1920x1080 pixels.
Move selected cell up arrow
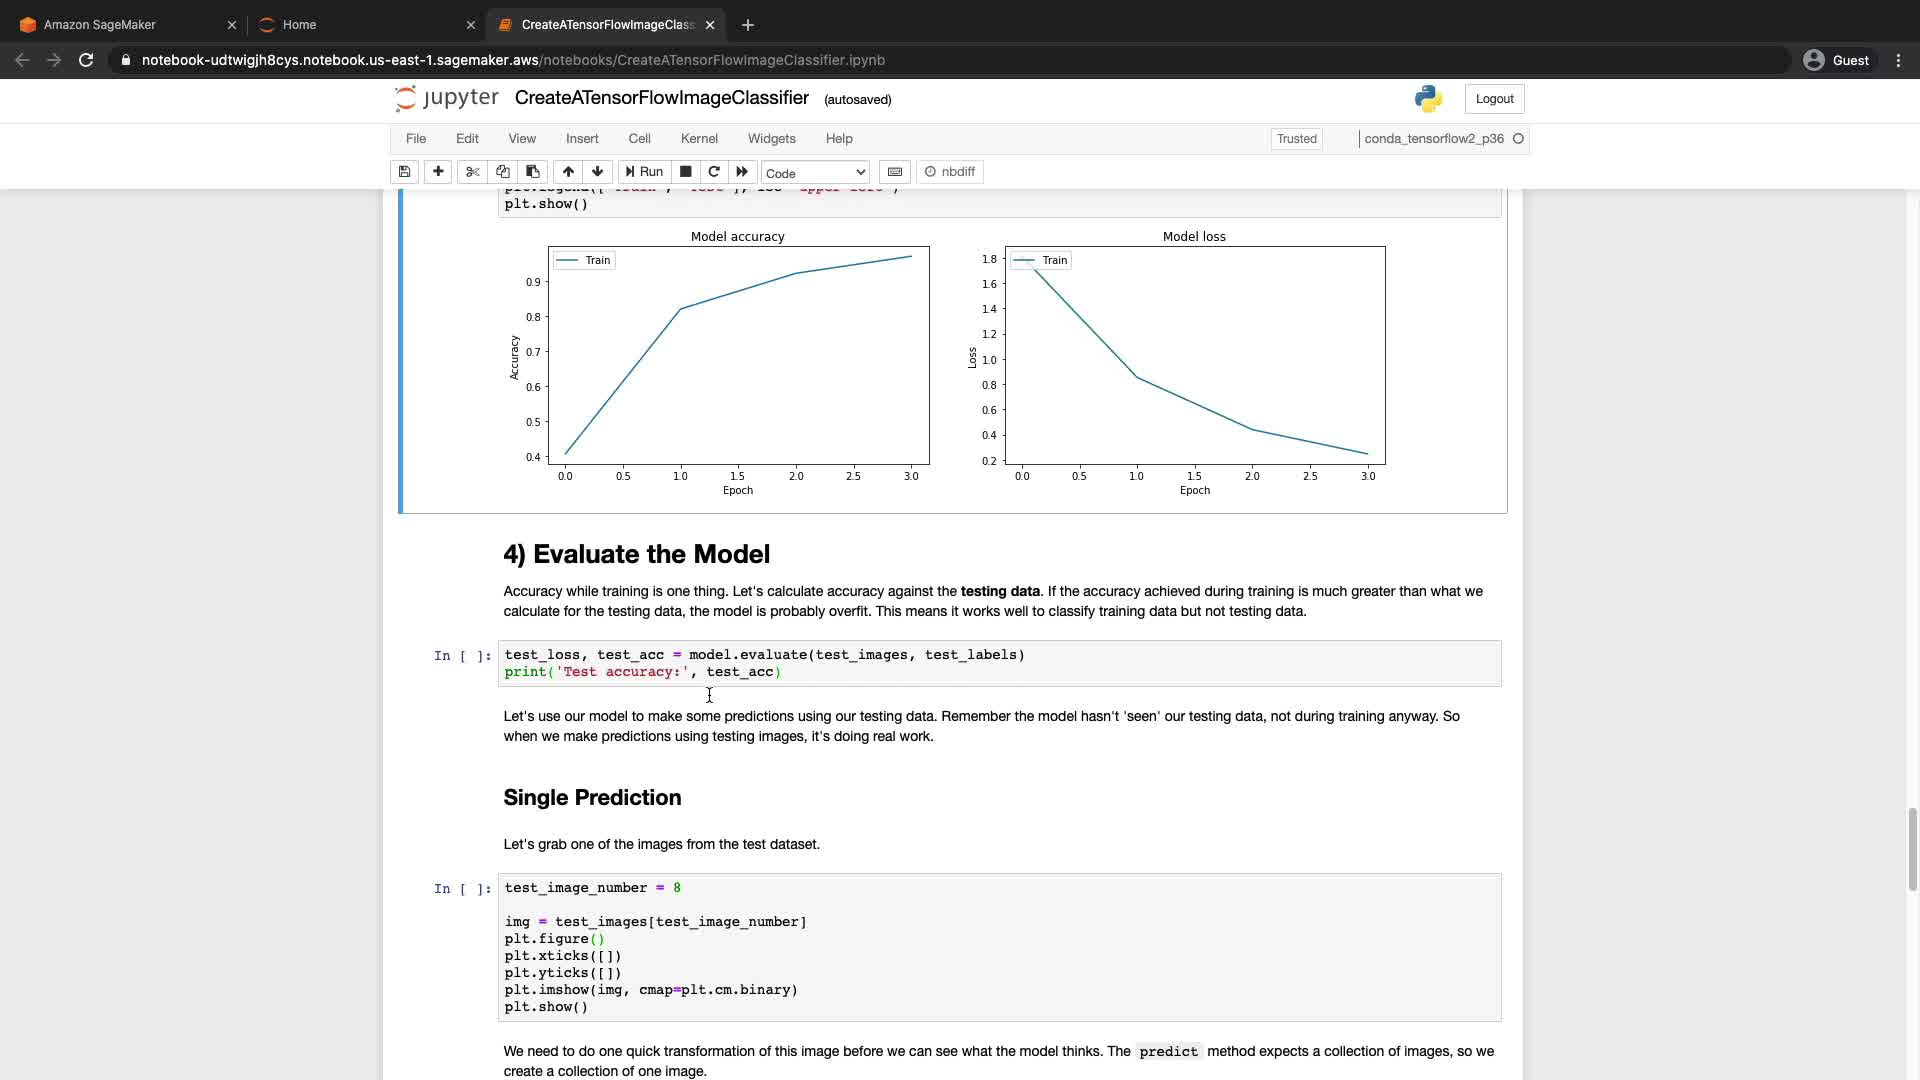pyautogui.click(x=568, y=172)
